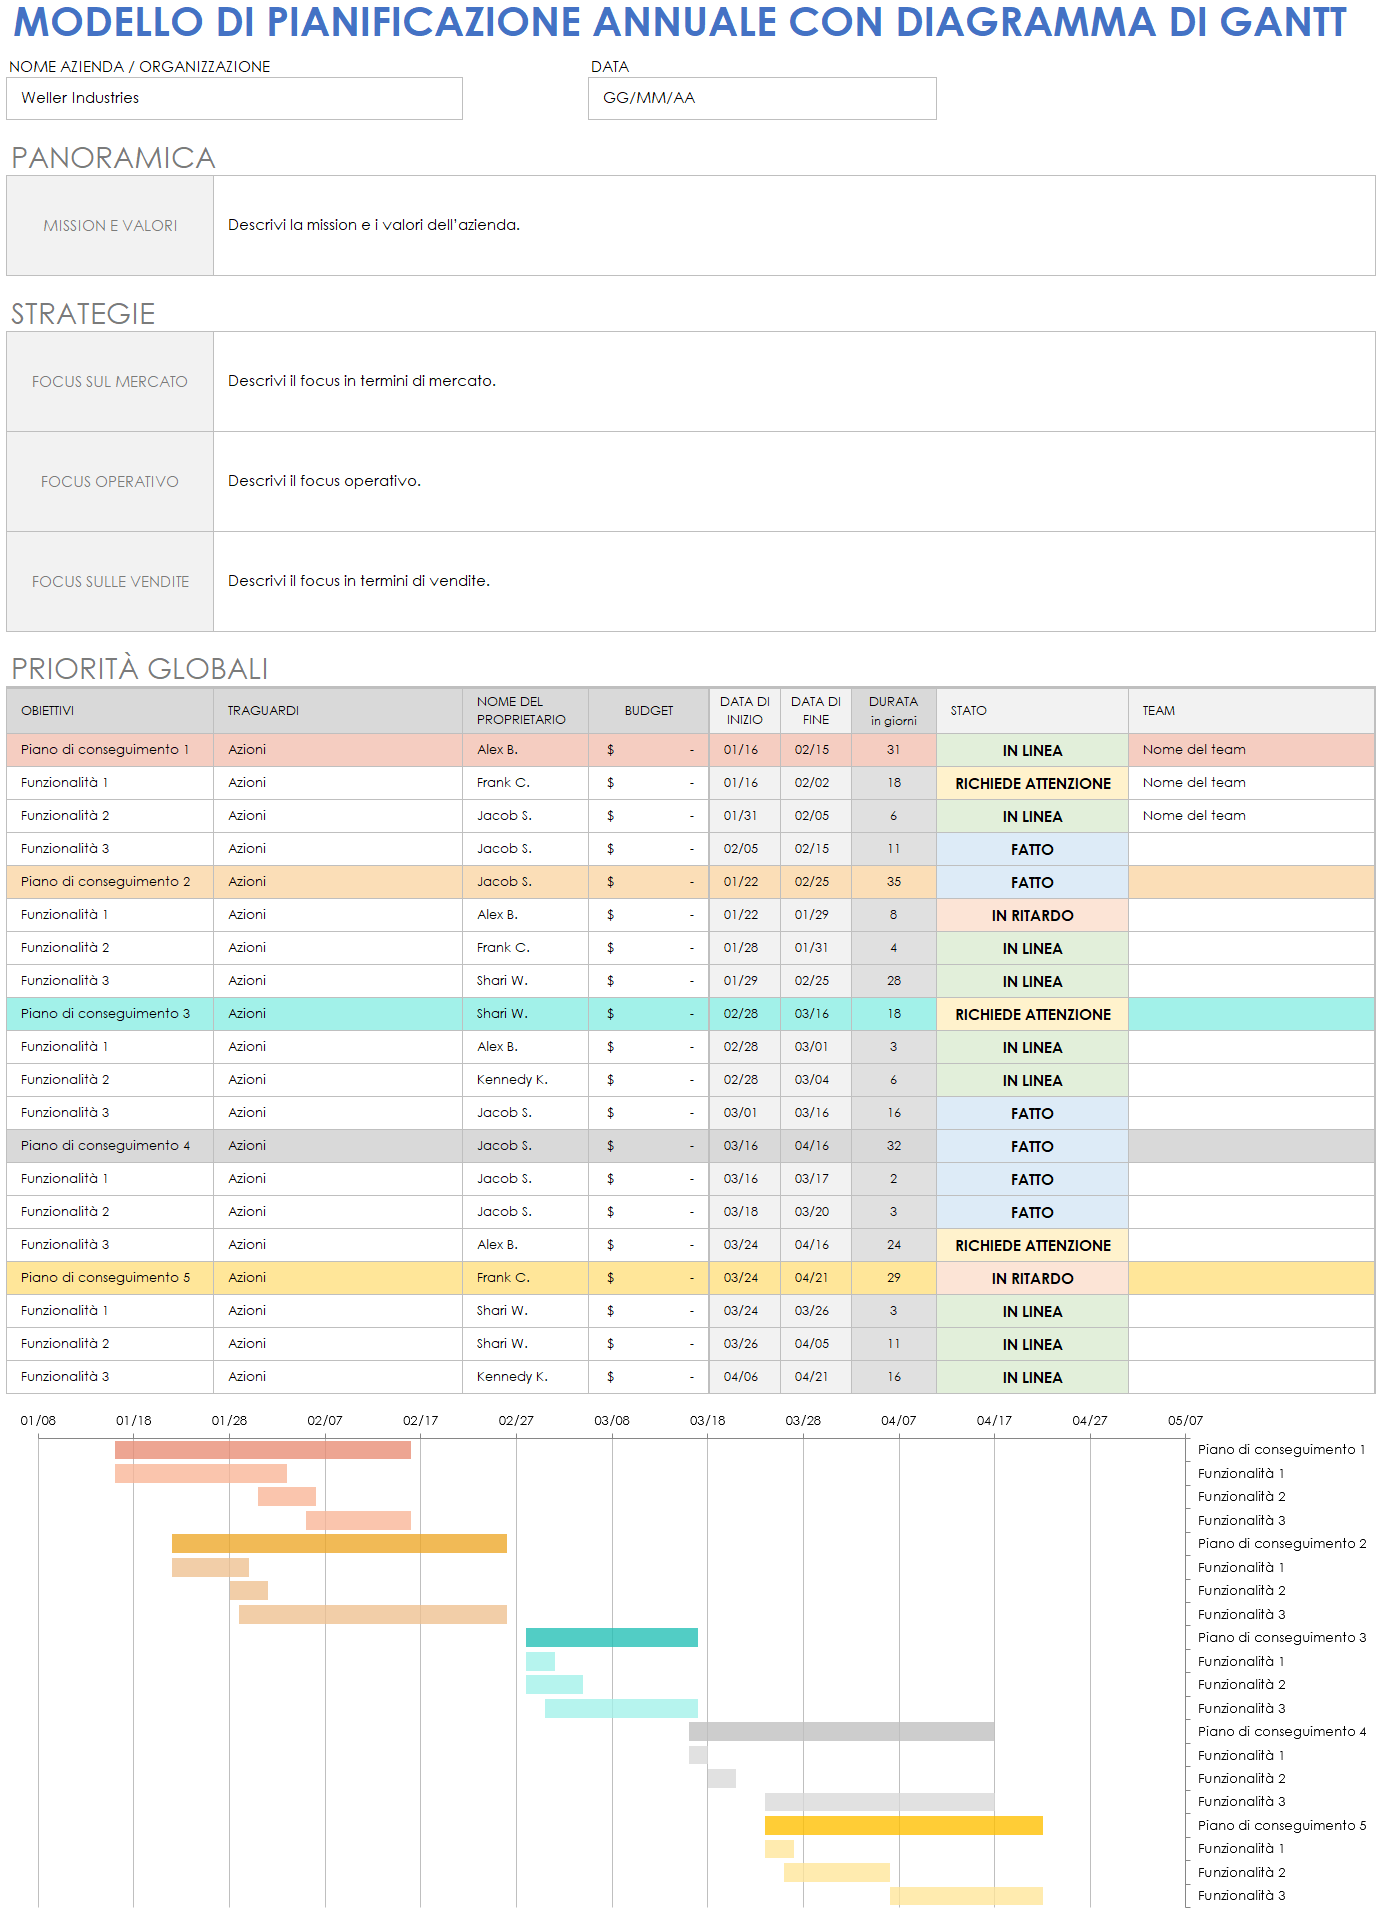Click the TRAGUARDI column header
Viewport: 1382px width, 1913px height.
[338, 710]
